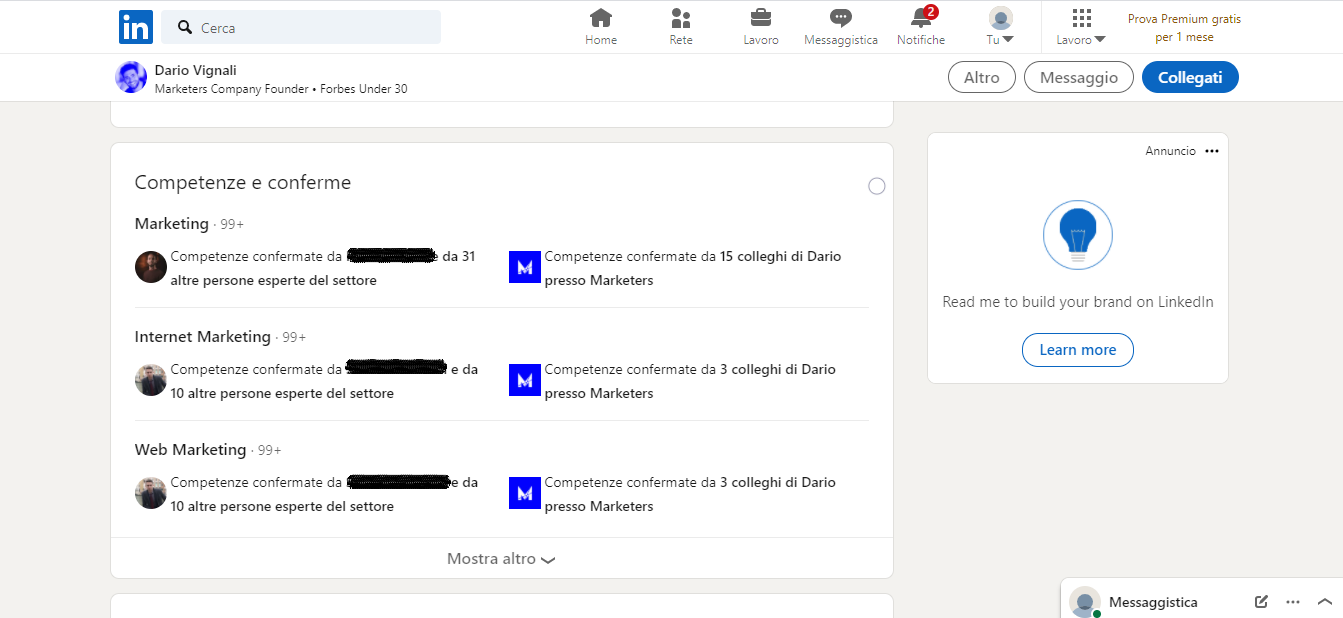
Task: Open the Lavoro apps grid dropdown
Action: click(1081, 27)
